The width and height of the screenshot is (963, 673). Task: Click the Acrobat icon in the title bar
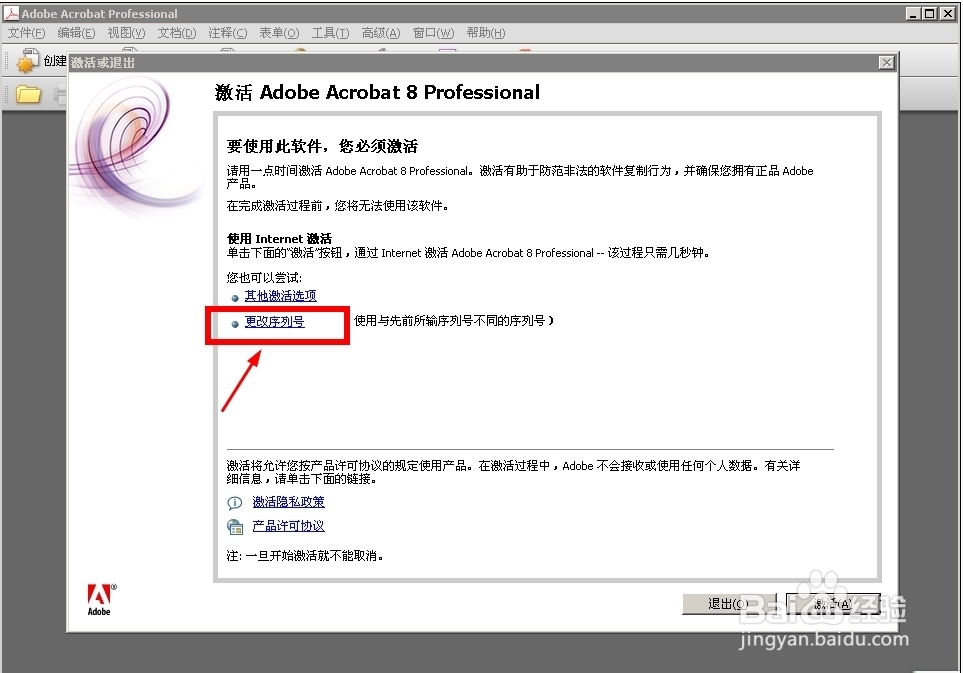(x=9, y=13)
